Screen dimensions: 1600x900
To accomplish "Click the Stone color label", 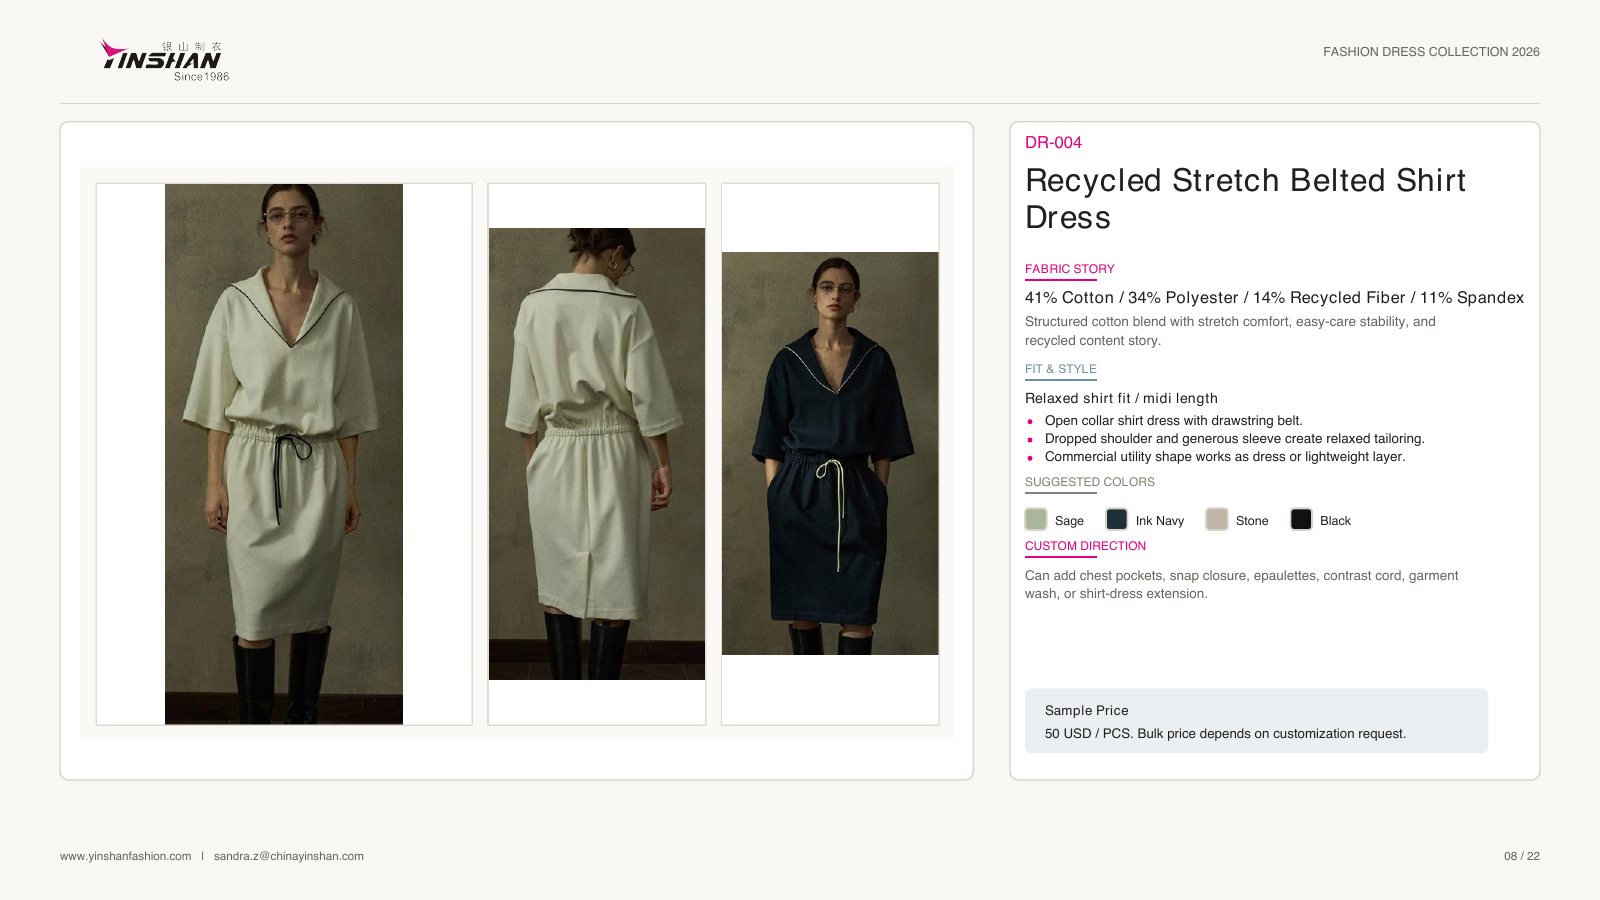I will [x=1252, y=521].
